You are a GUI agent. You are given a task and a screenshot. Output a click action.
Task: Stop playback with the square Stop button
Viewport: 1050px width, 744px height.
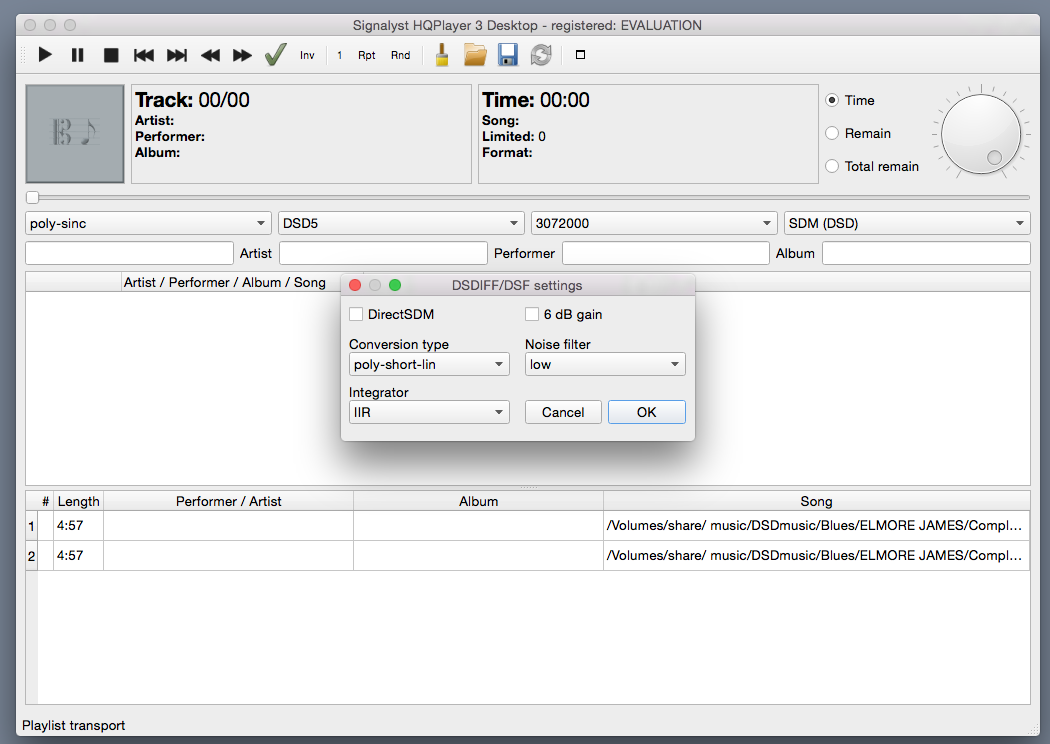click(111, 55)
